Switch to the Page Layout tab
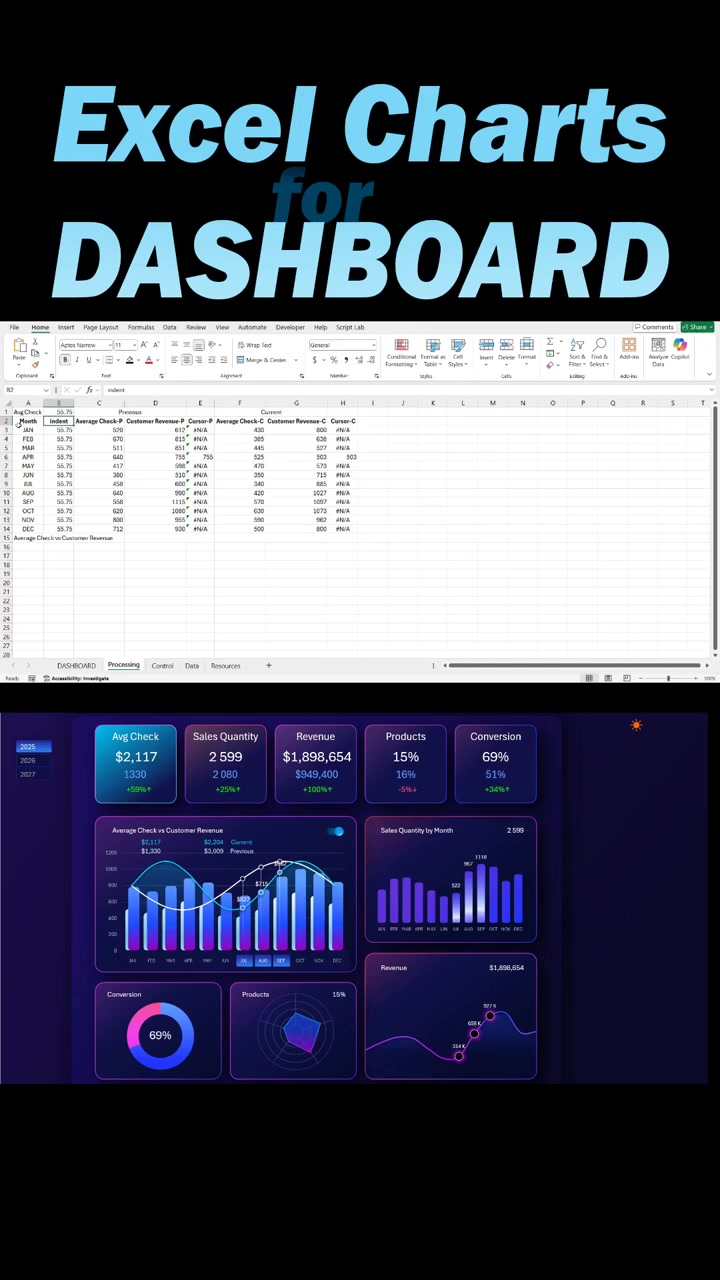This screenshot has height=1280, width=720. tap(101, 327)
